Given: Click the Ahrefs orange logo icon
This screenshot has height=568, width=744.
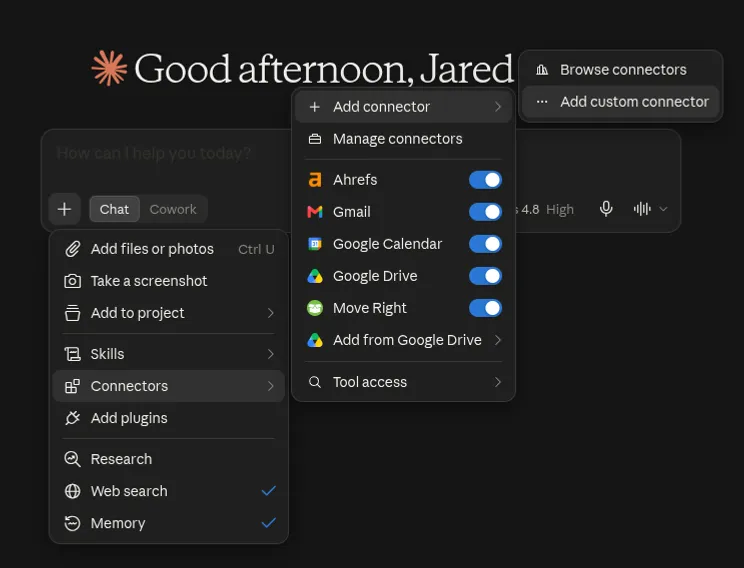Looking at the screenshot, I should tap(315, 180).
